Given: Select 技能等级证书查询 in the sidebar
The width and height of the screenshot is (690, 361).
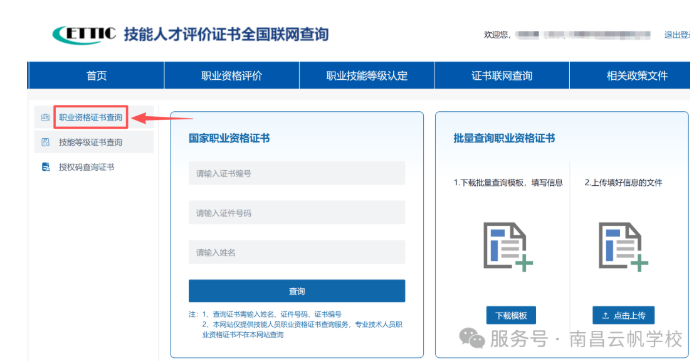Looking at the screenshot, I should (94, 142).
